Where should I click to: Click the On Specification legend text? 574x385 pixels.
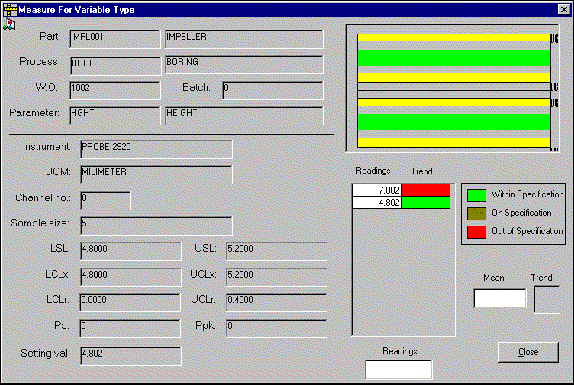coord(521,213)
